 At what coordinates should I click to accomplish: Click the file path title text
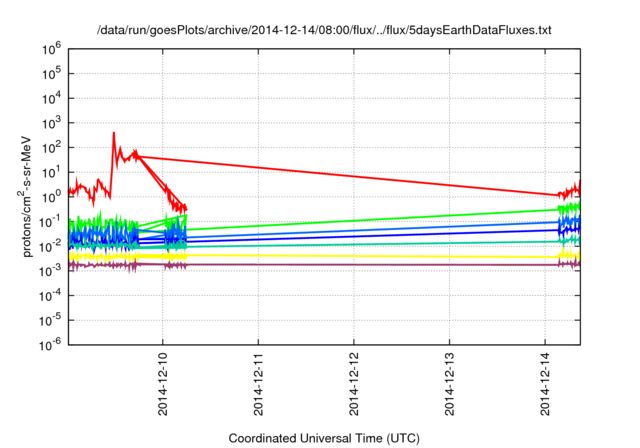coord(324,30)
